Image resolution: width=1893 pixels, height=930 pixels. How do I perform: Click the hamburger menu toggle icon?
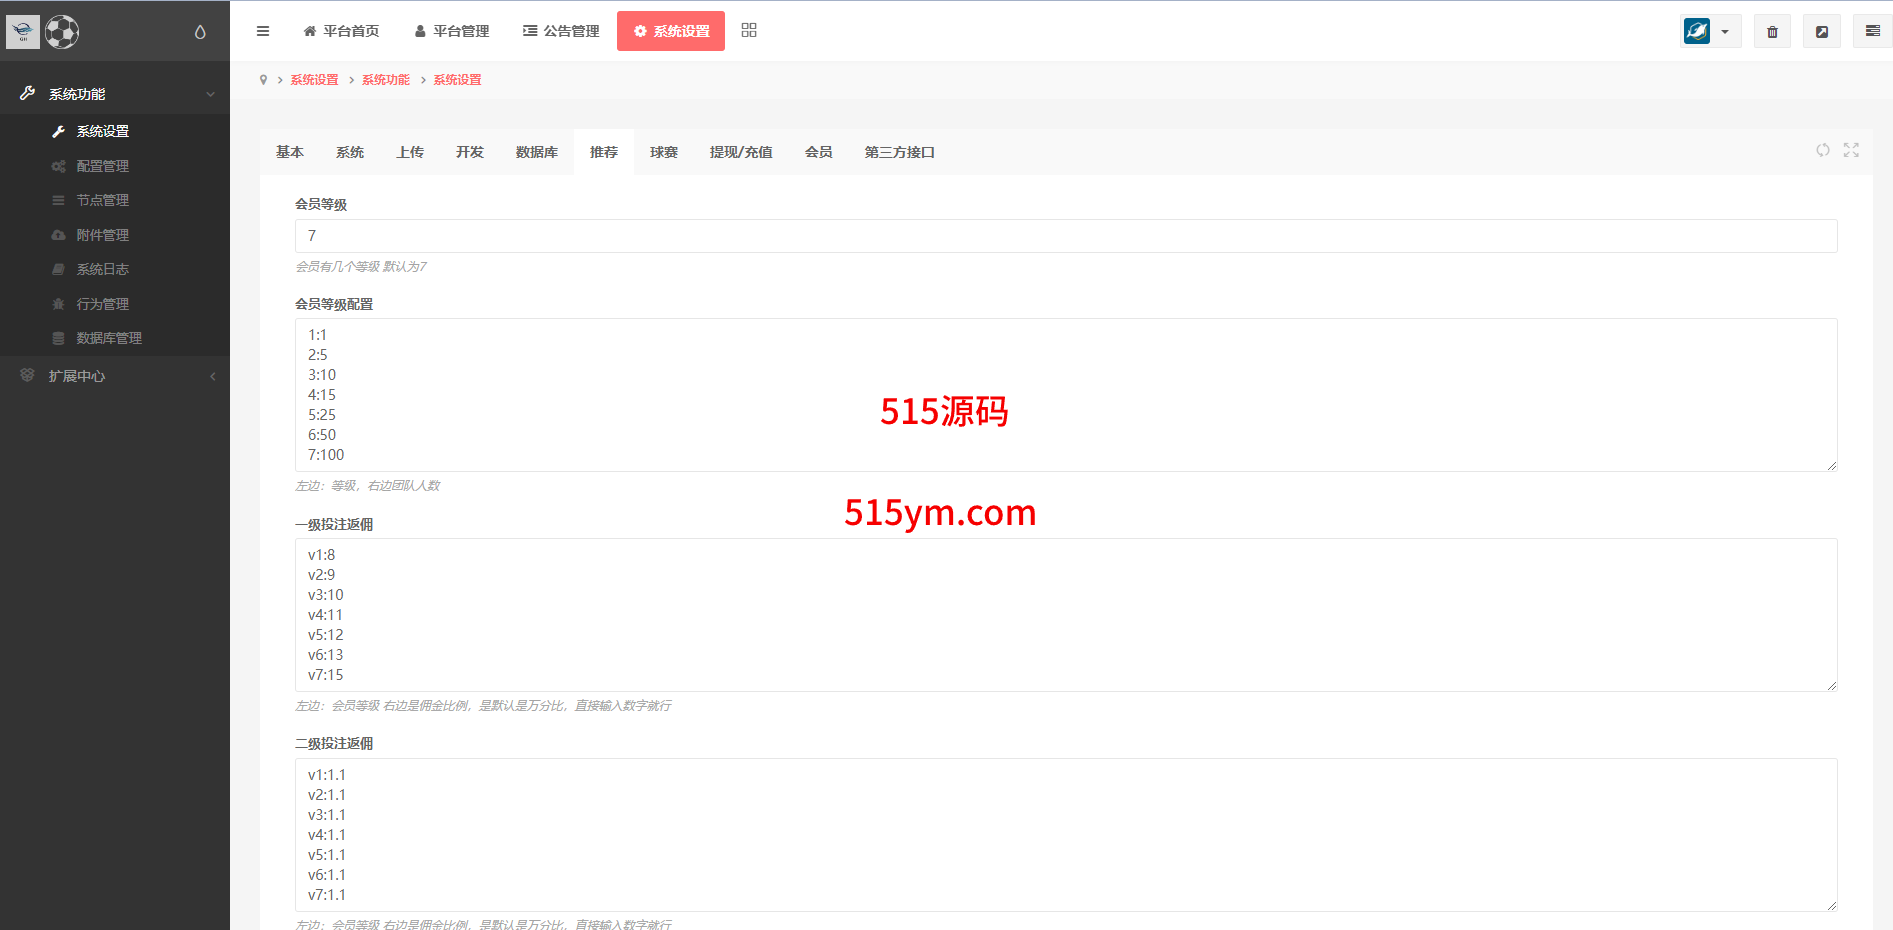click(263, 31)
